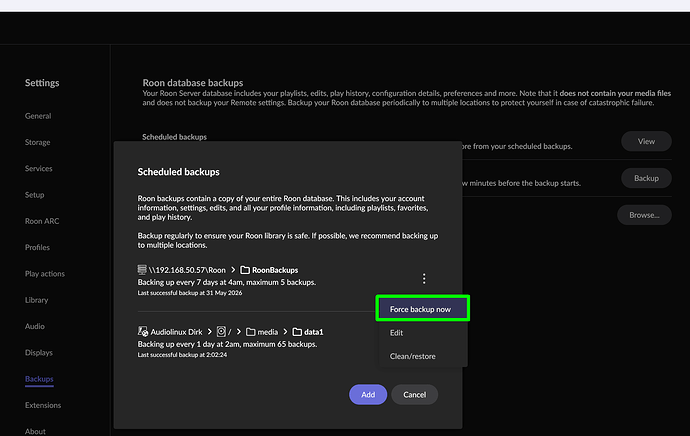Open Extensions settings section

[43, 405]
